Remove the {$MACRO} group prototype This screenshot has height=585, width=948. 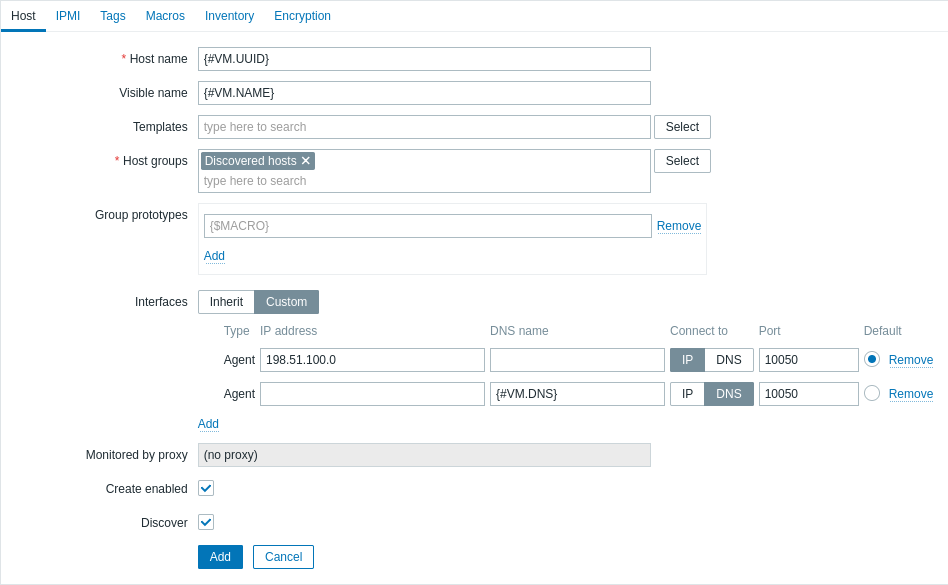[x=679, y=226]
